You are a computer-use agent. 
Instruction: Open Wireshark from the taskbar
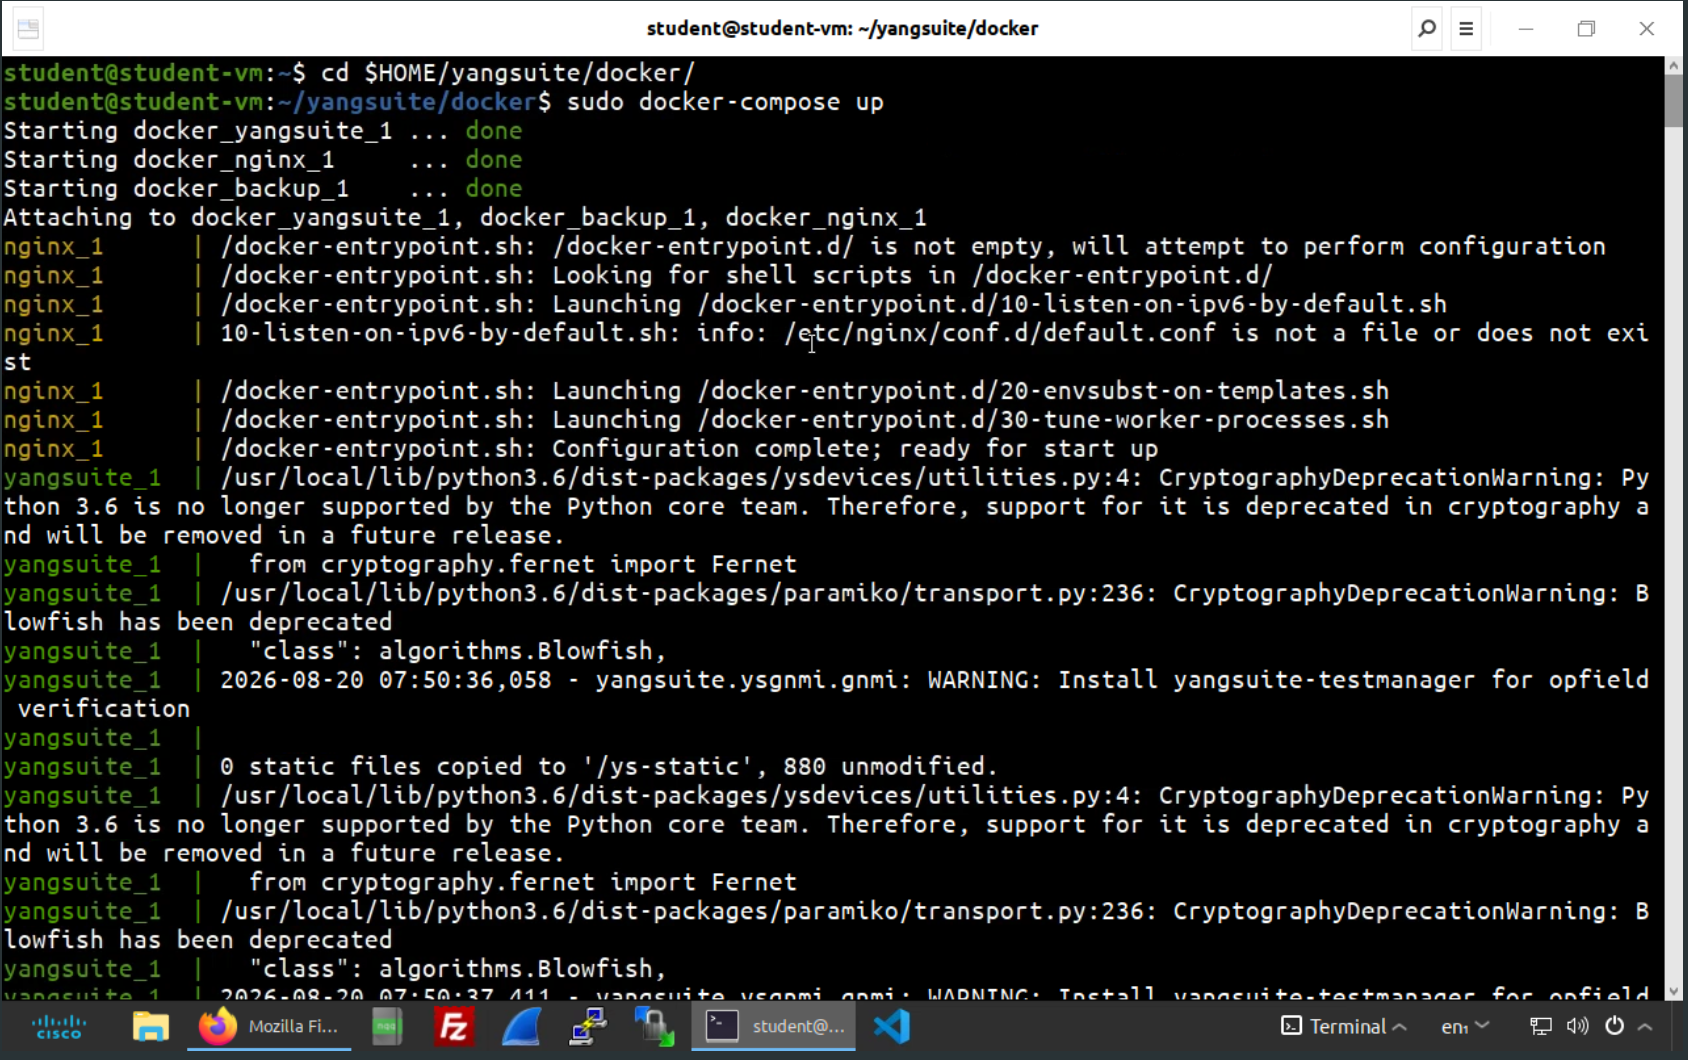tap(521, 1027)
